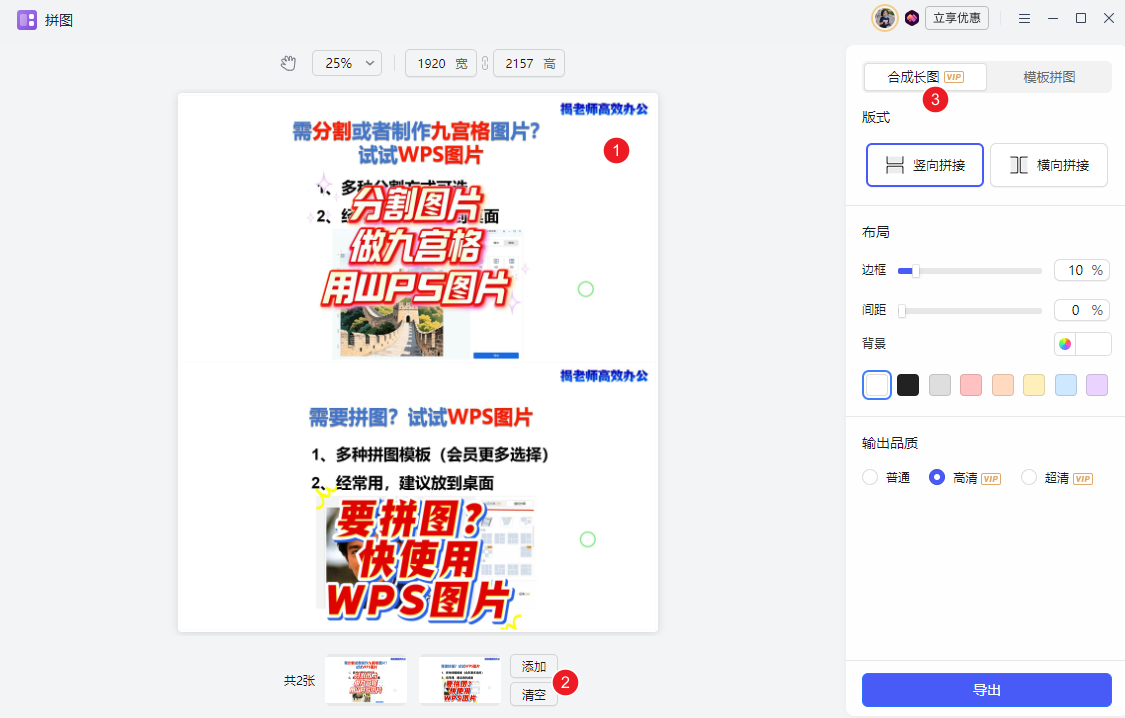Click the vertical stitch layout icon
This screenshot has width=1125, height=718.
[x=895, y=165]
